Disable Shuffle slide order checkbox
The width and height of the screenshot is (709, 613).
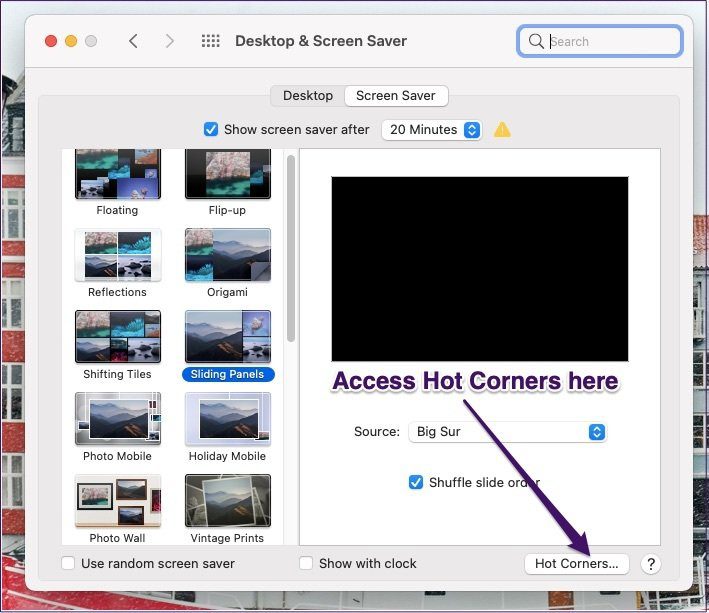[x=416, y=482]
